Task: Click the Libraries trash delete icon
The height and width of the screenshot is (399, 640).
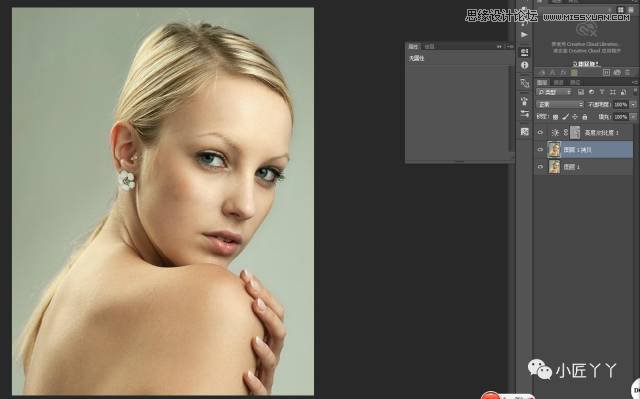Action: click(627, 72)
